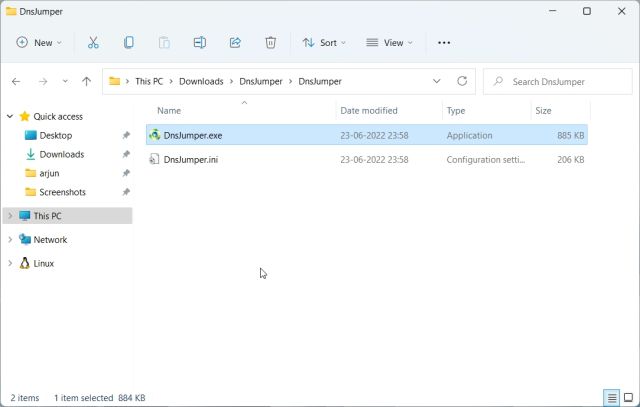Click last DnsJumper breadcrumb segment

click(320, 81)
